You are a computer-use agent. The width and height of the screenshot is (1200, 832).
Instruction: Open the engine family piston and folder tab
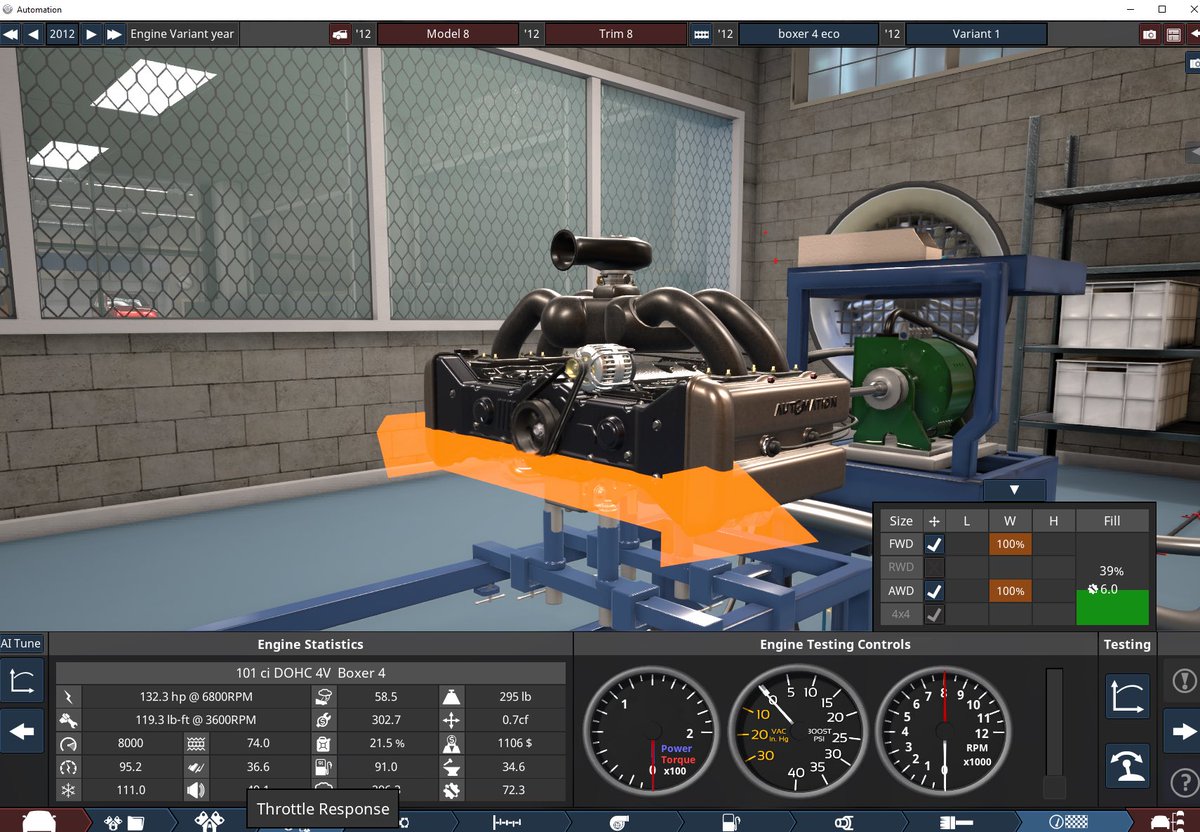125,821
